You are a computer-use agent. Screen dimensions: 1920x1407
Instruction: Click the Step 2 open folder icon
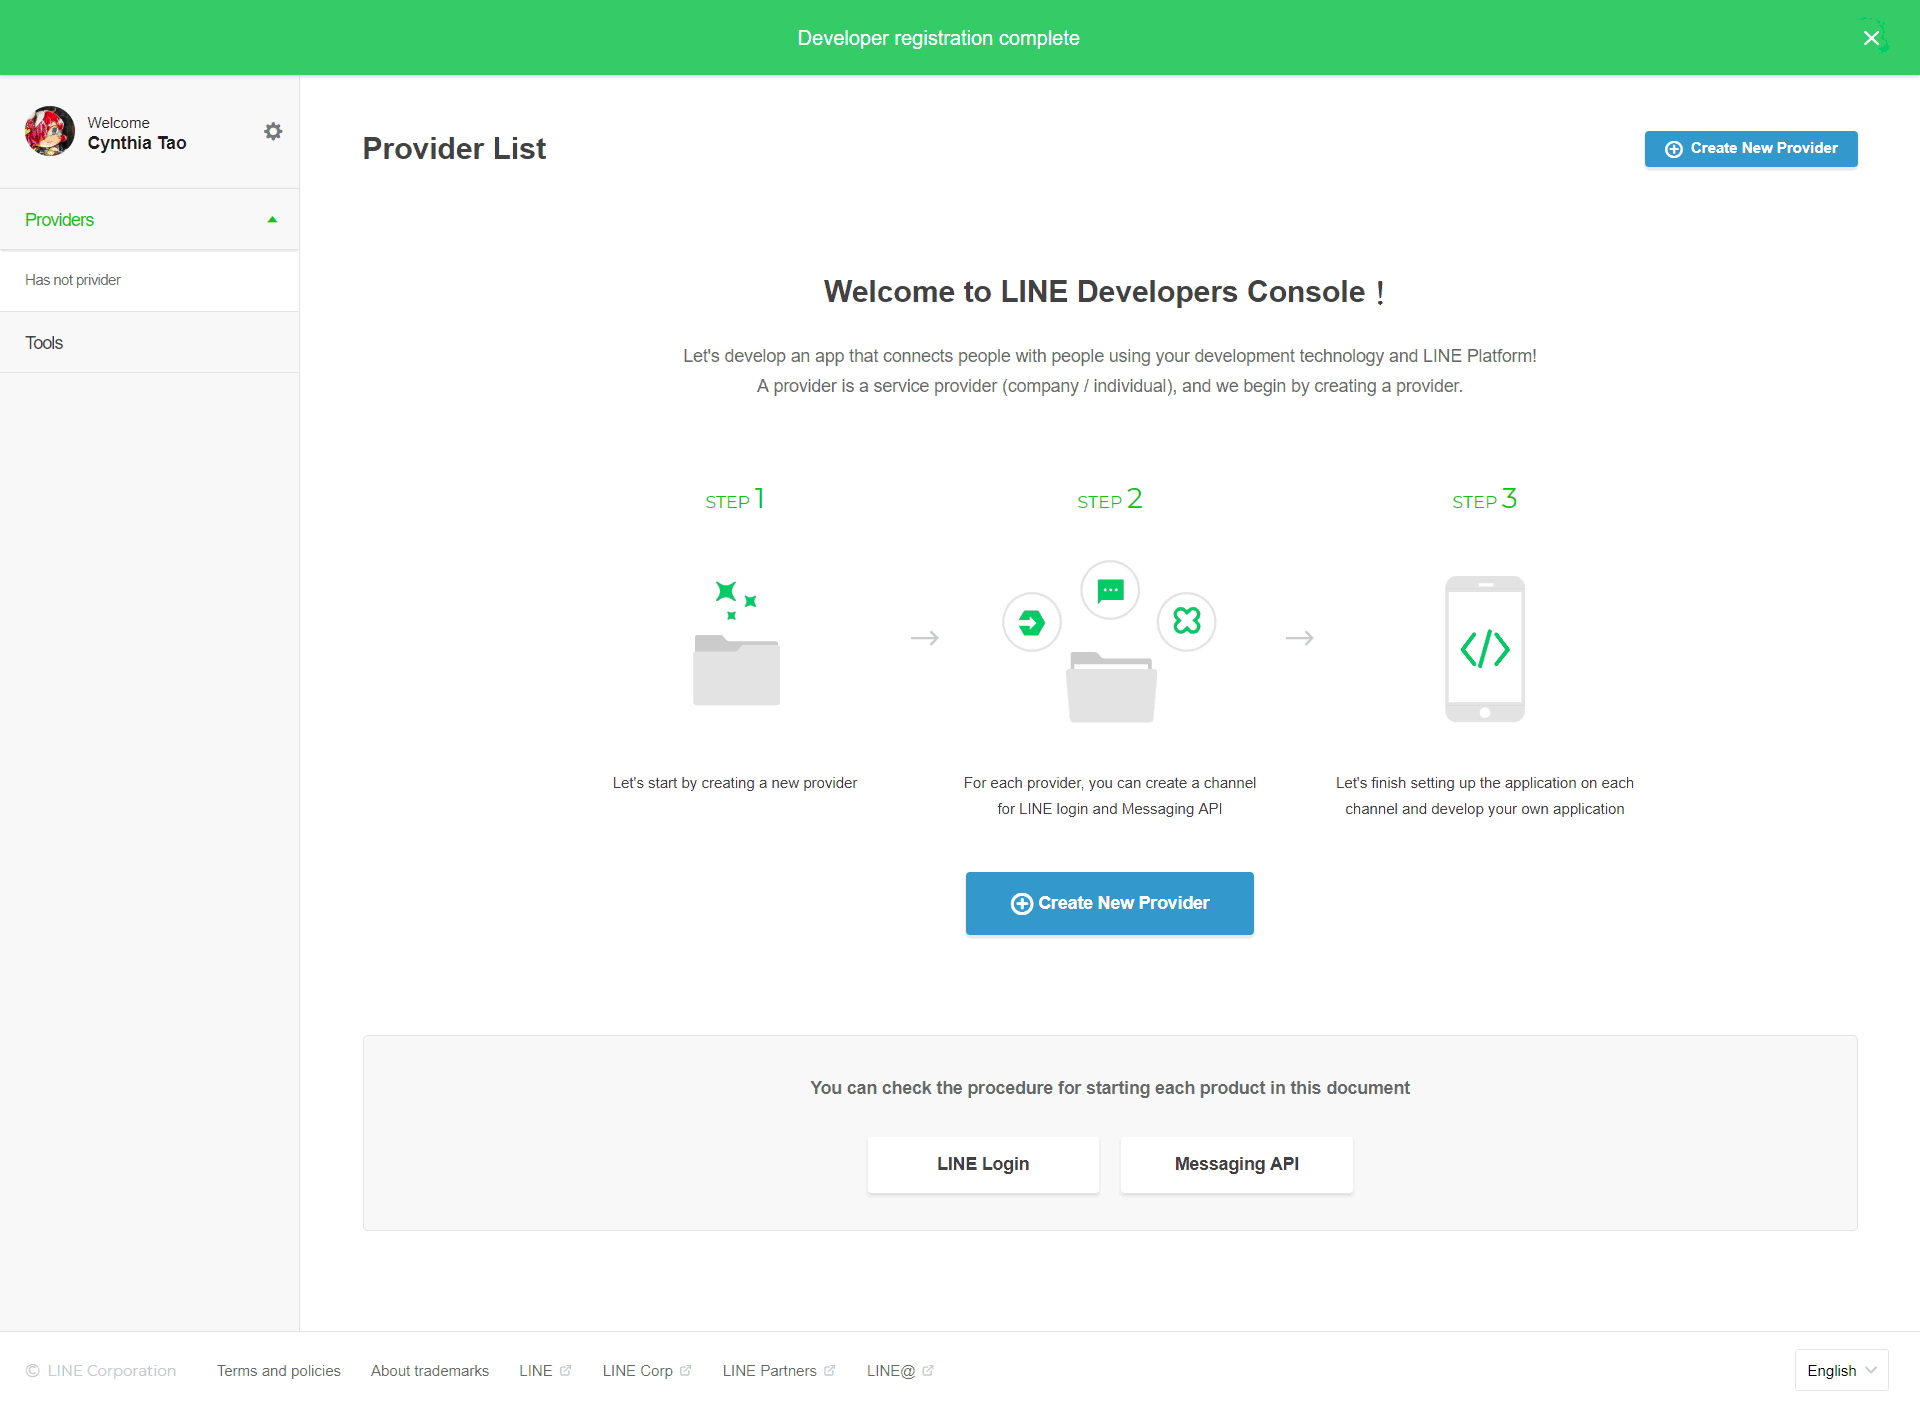pos(1111,687)
